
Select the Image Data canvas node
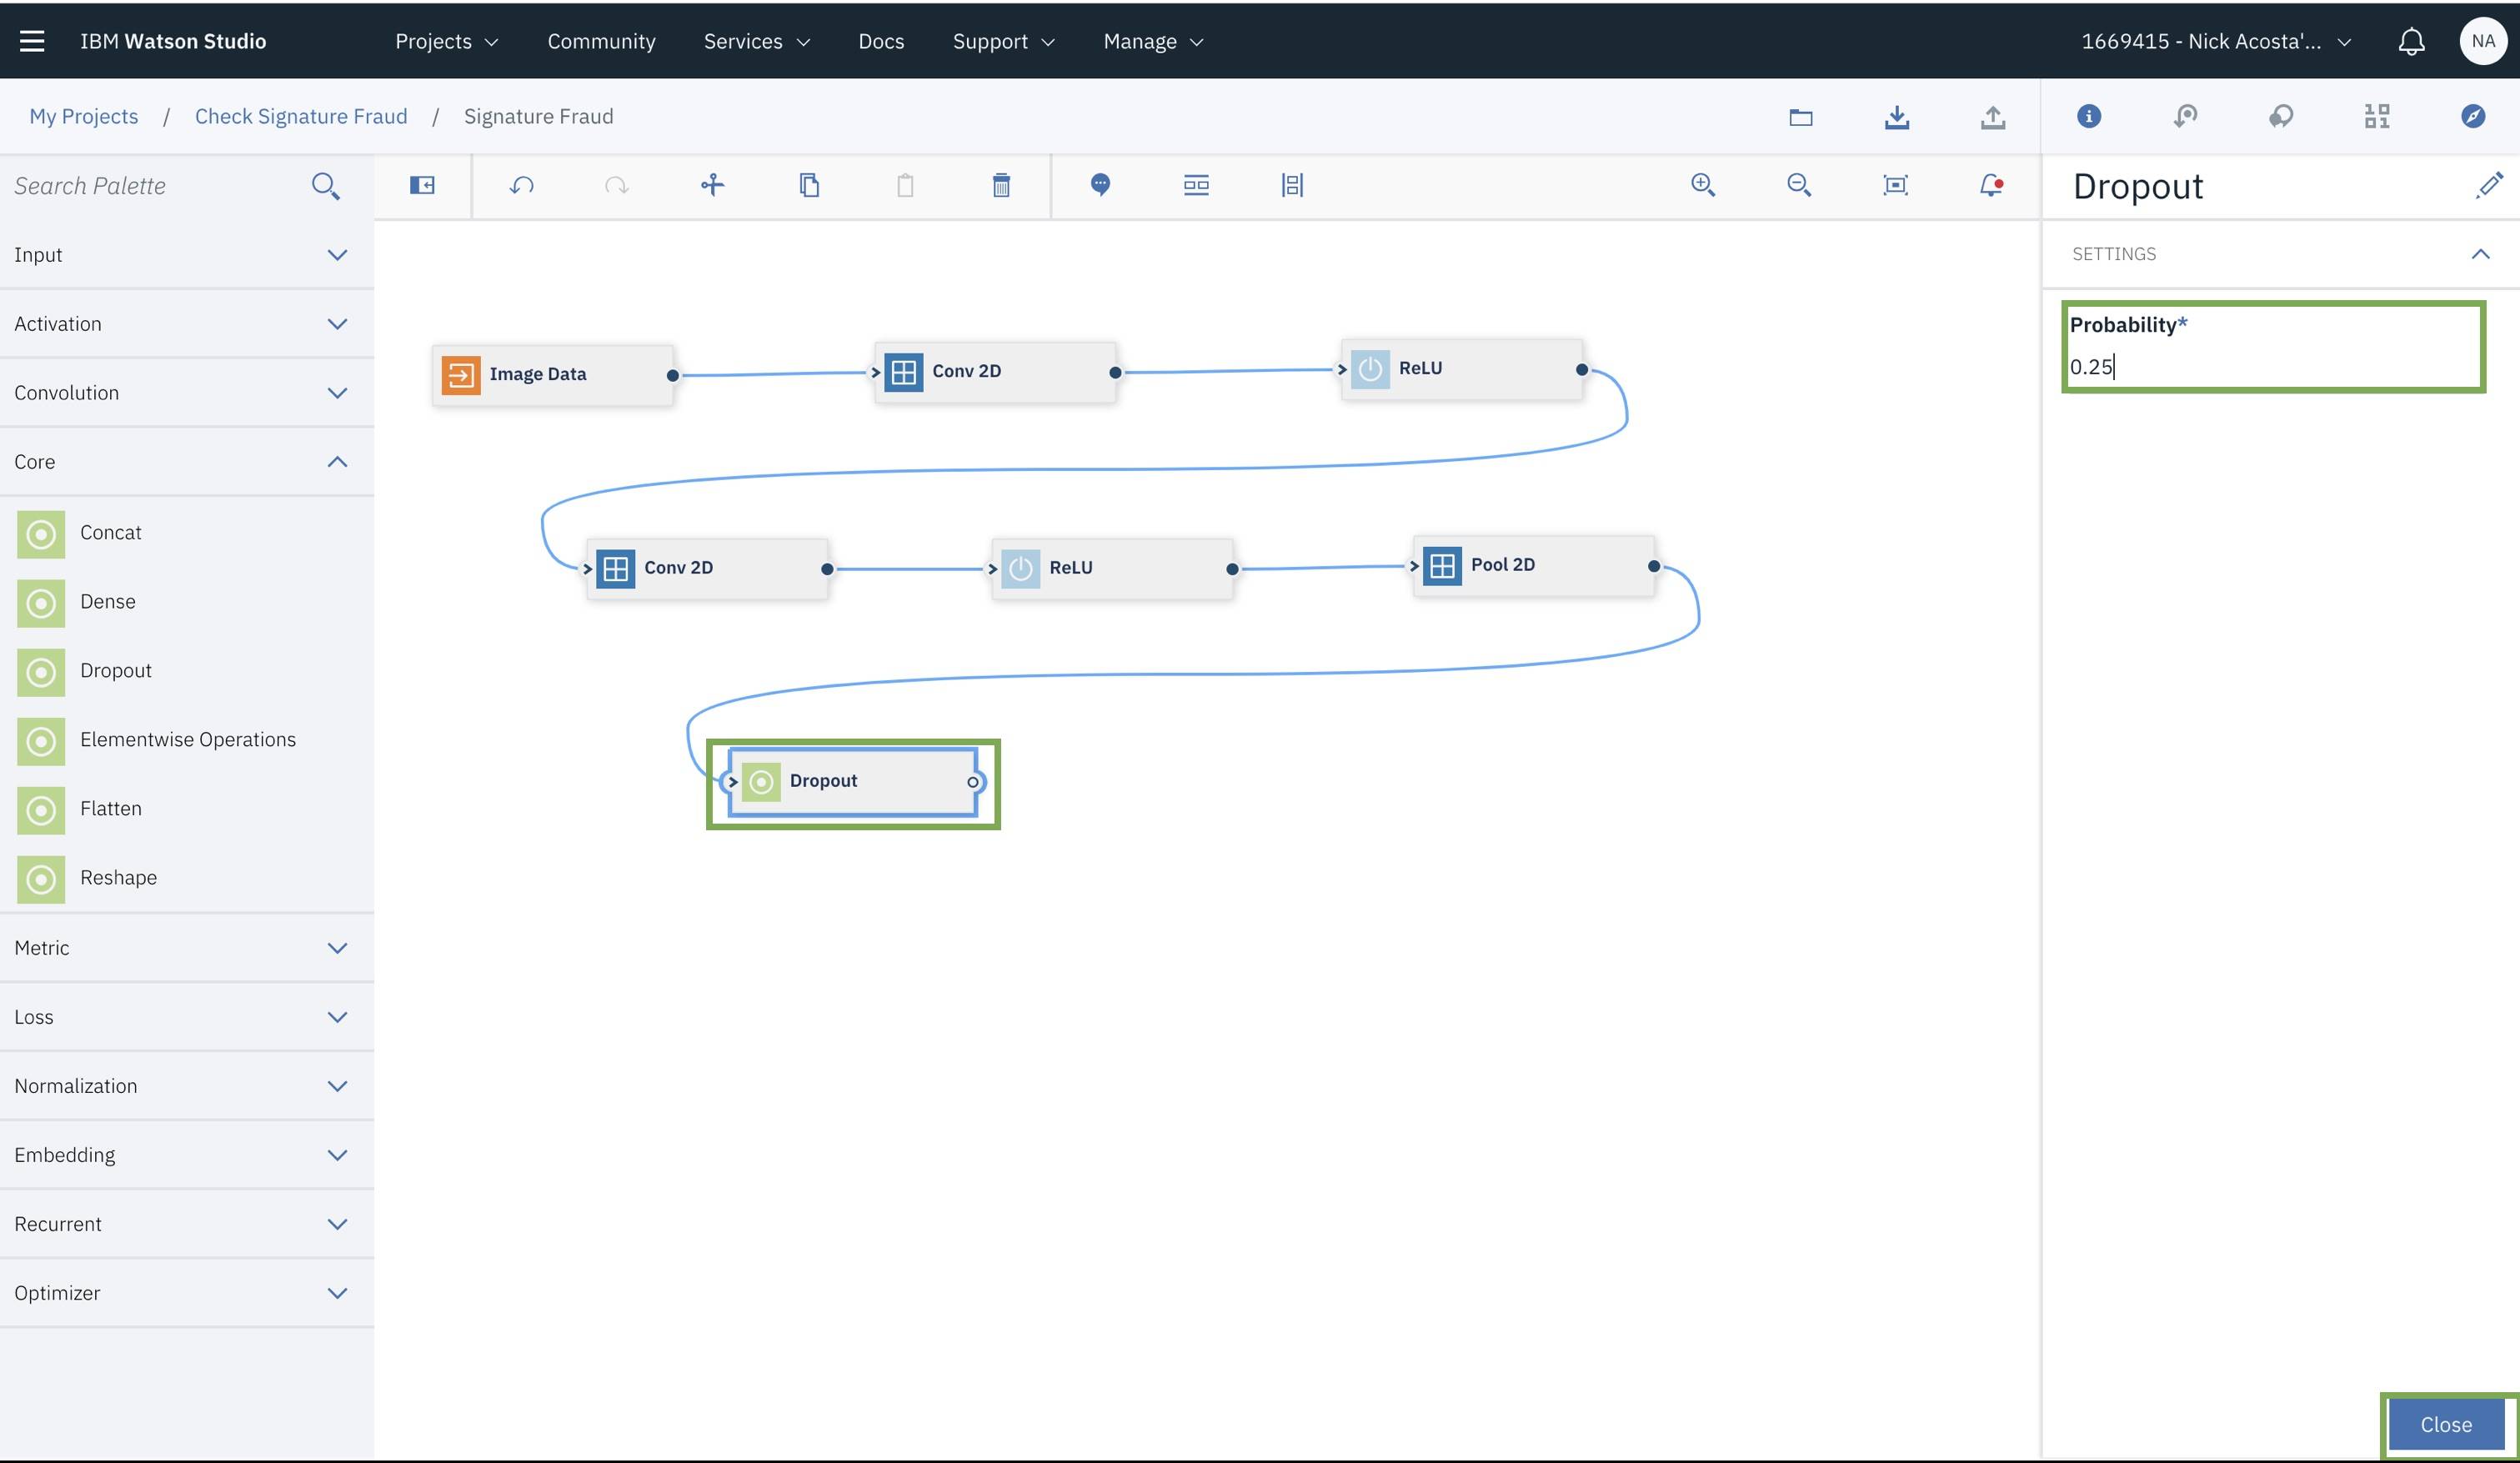553,375
